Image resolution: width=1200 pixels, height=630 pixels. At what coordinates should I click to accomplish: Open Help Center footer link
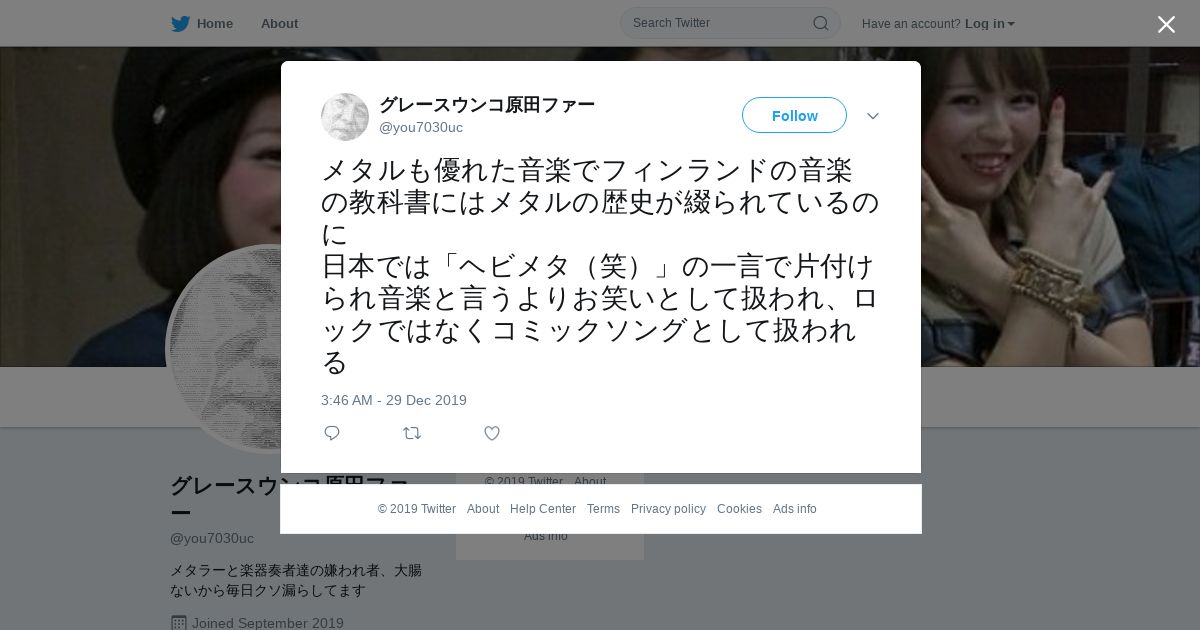click(x=543, y=509)
